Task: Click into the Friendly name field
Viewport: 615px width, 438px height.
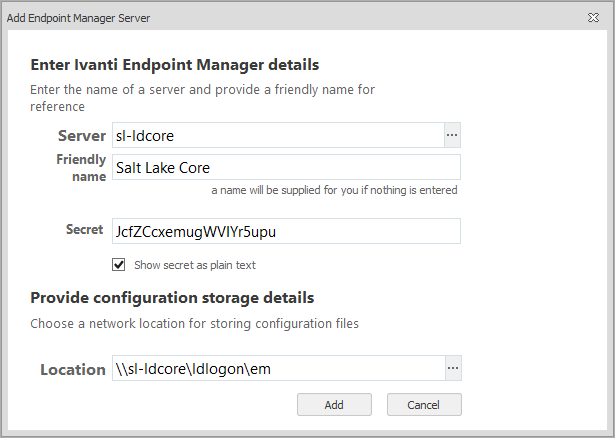Action: click(285, 167)
